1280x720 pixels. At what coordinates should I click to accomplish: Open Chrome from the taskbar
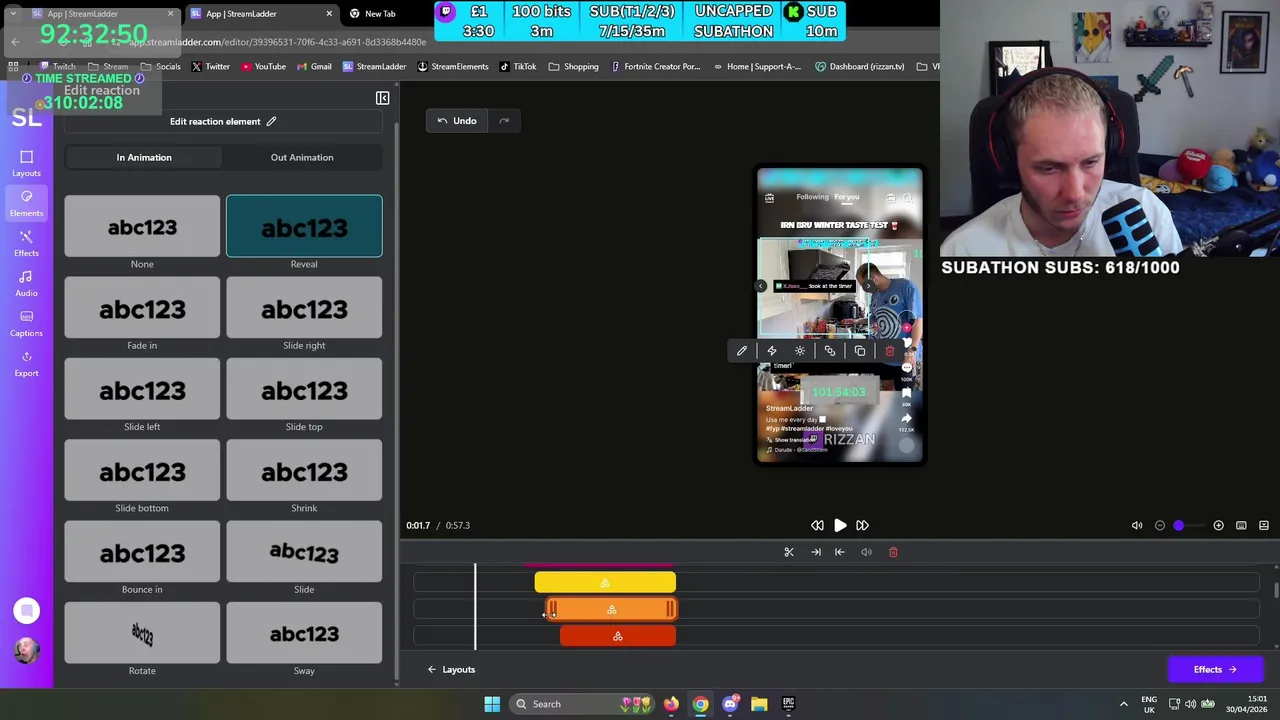tap(700, 704)
